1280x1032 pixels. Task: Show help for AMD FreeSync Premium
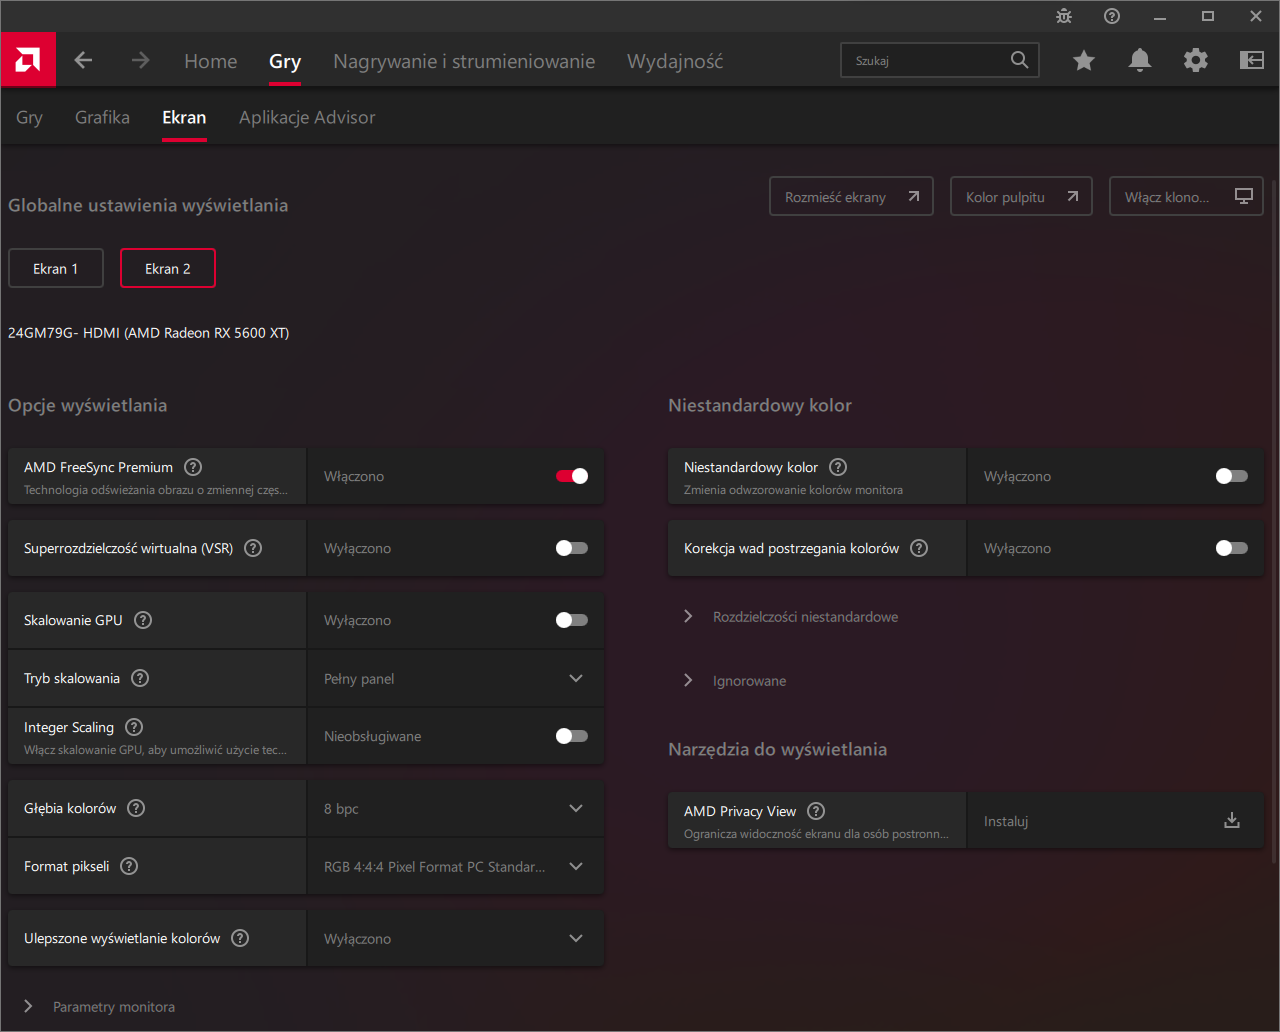[x=194, y=467]
